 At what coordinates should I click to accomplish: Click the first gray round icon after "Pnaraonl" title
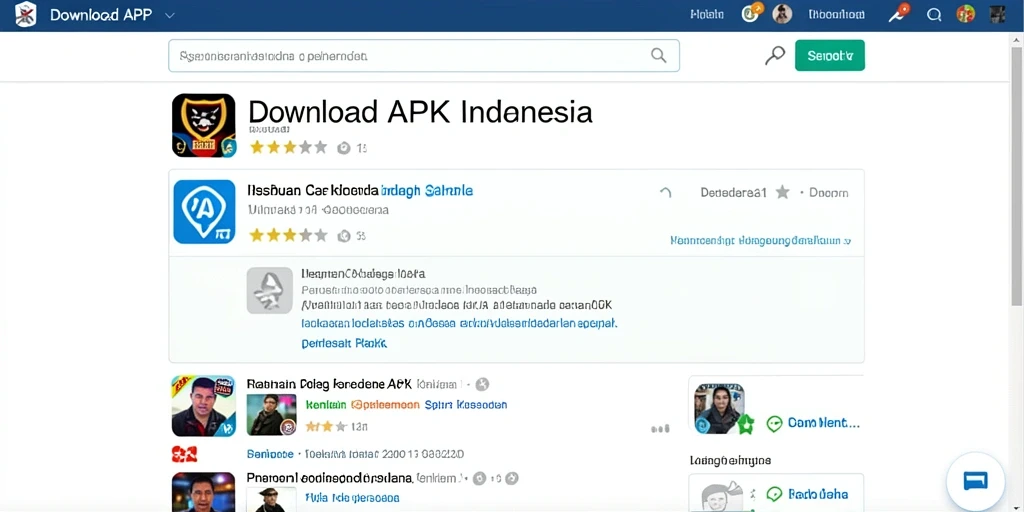(x=479, y=478)
